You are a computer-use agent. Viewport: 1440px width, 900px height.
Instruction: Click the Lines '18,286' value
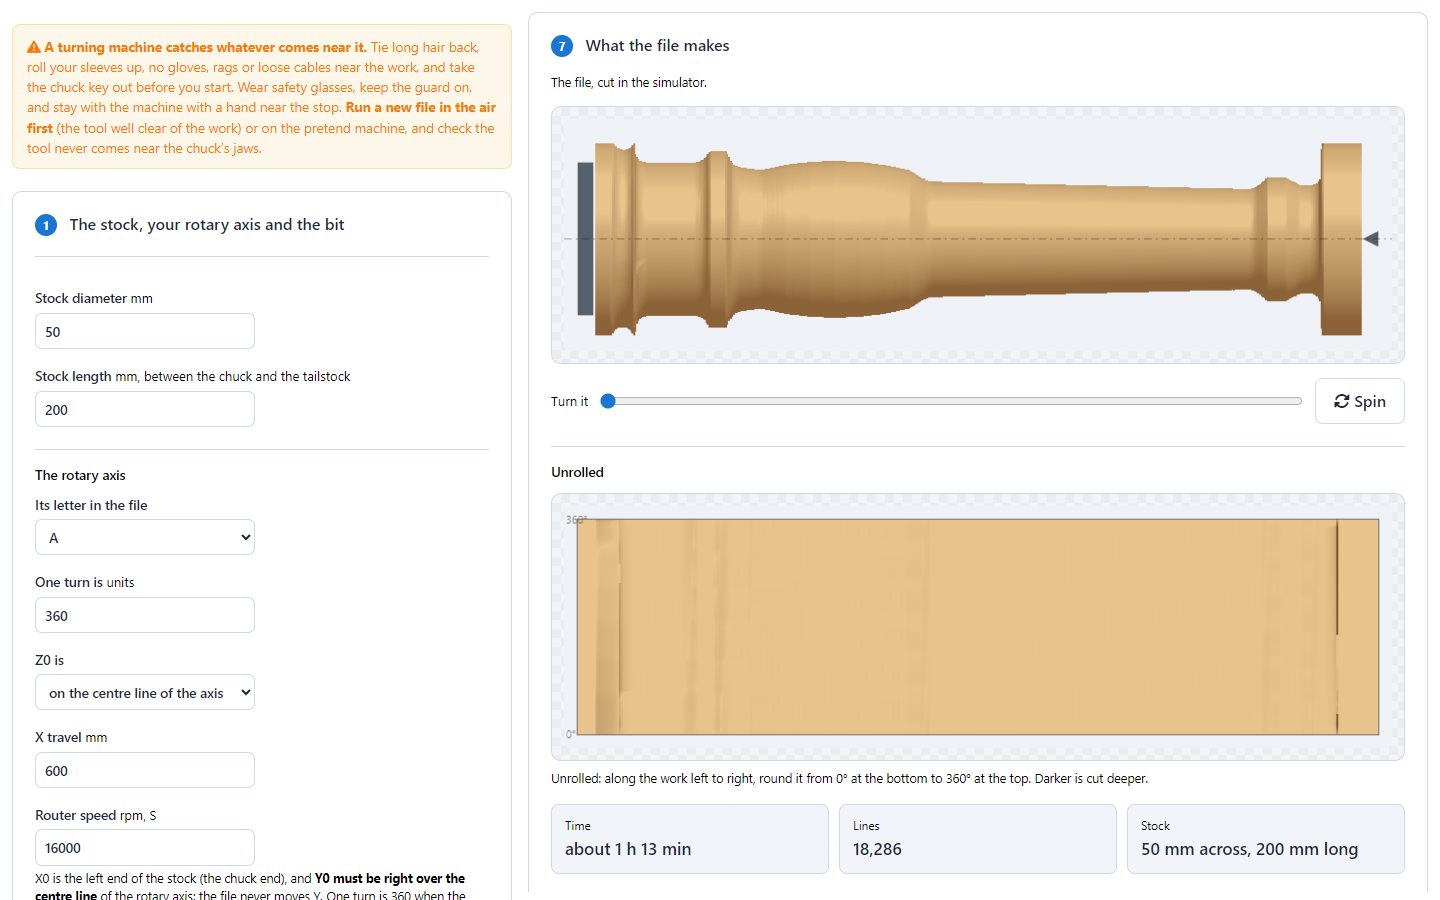pyautogui.click(x=877, y=849)
